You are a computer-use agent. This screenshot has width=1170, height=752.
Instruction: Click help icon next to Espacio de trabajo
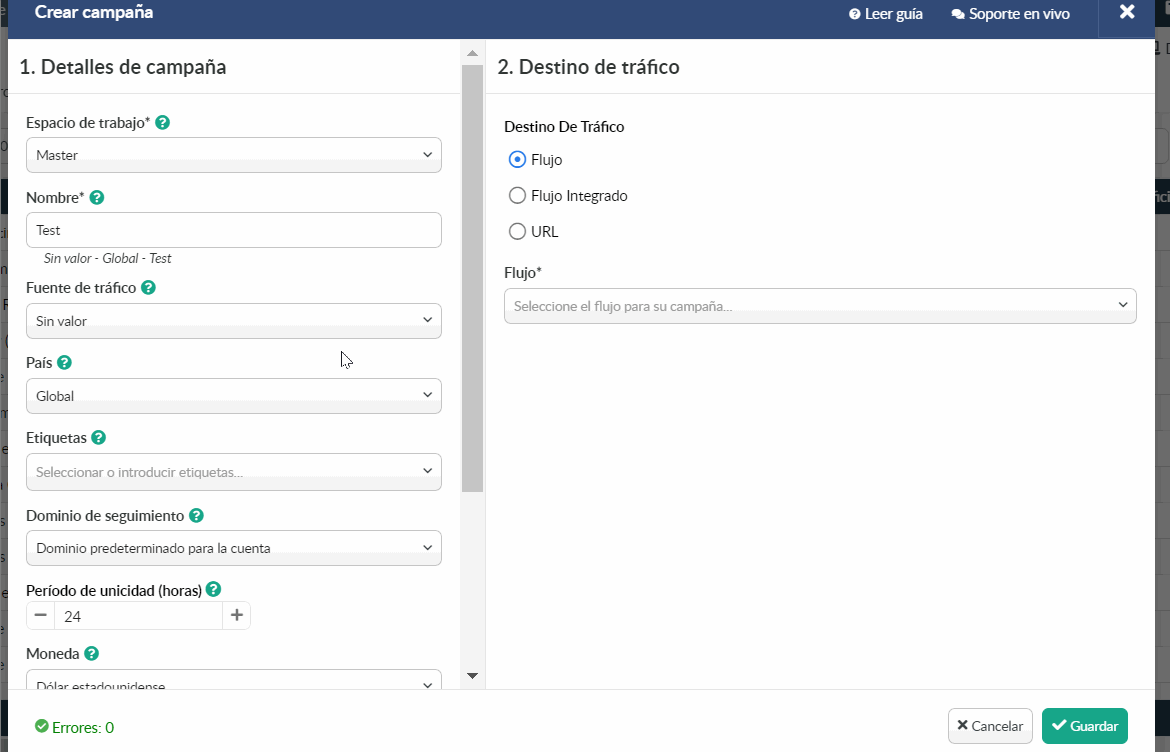(163, 122)
